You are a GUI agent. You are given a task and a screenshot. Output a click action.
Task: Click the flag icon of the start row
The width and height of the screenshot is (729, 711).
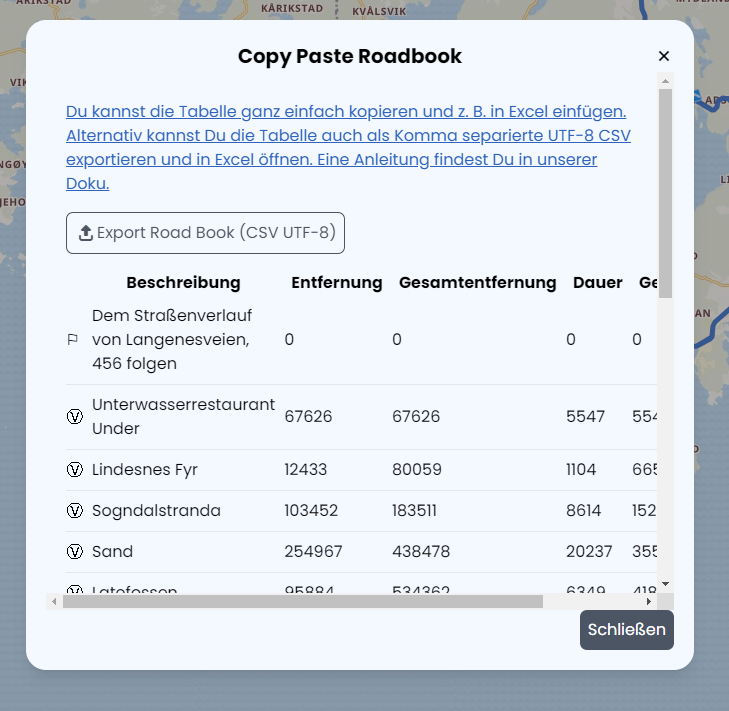(x=73, y=340)
